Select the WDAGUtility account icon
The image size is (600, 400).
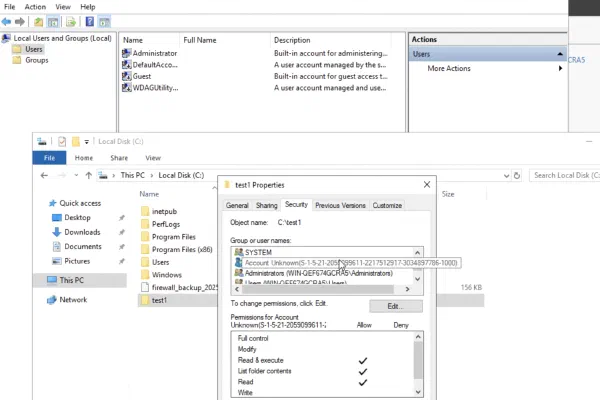click(126, 88)
